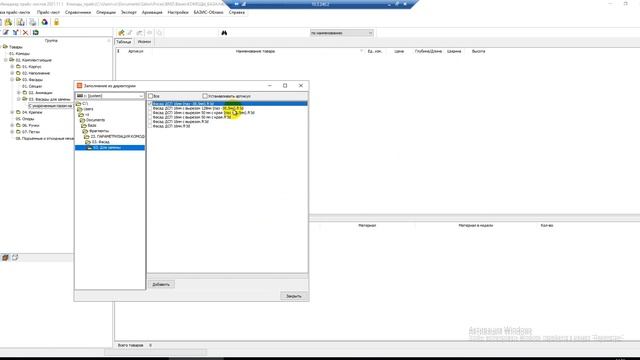640x360 pixels.
Task: Click the Наименование товара column header
Action: [255, 51]
